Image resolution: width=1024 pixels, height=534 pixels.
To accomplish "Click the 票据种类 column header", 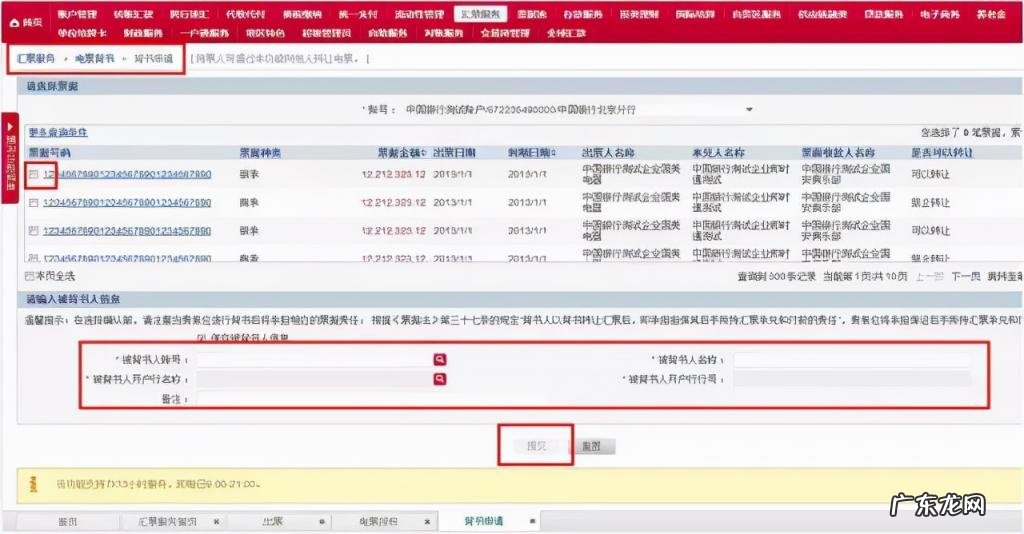I will [x=260, y=153].
